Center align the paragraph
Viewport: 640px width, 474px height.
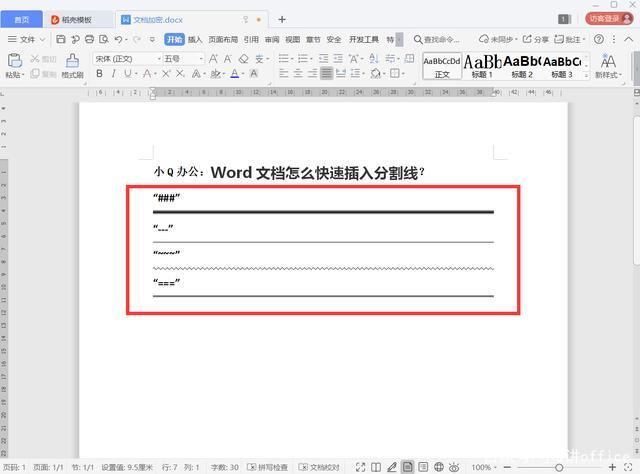coord(298,73)
